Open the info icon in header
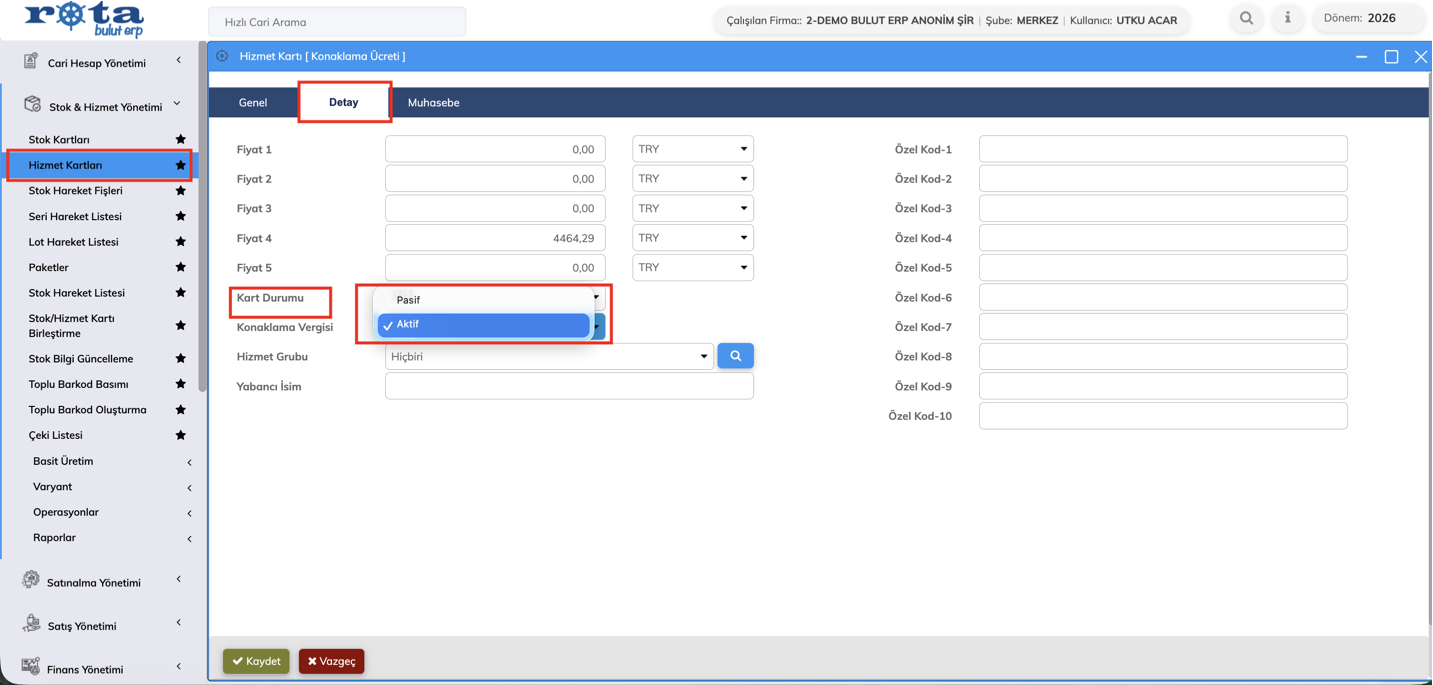The height and width of the screenshot is (685, 1433). click(x=1287, y=18)
